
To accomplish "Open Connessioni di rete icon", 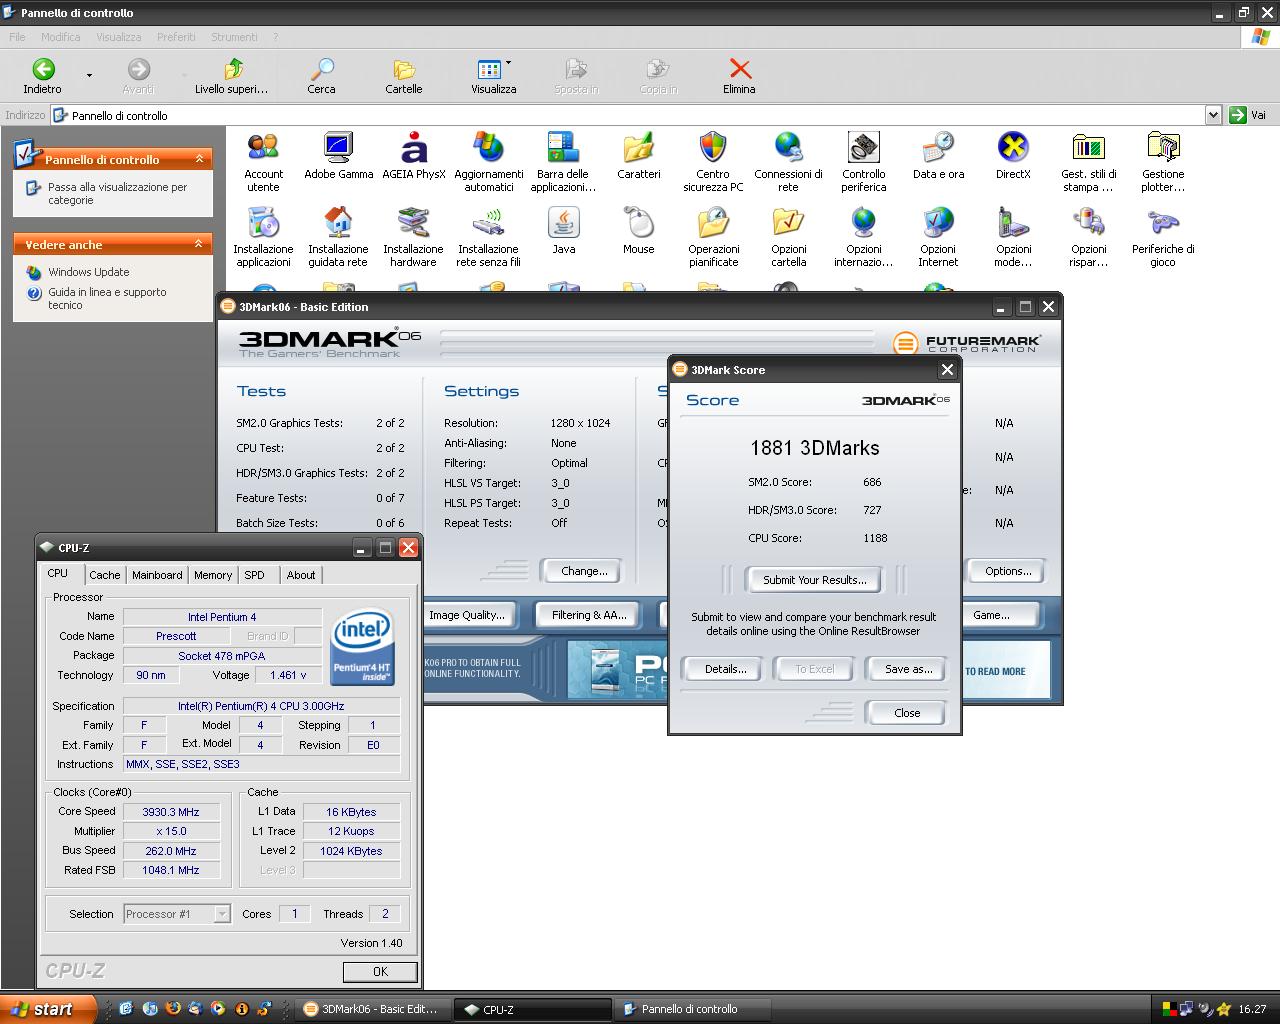I will tap(788, 161).
